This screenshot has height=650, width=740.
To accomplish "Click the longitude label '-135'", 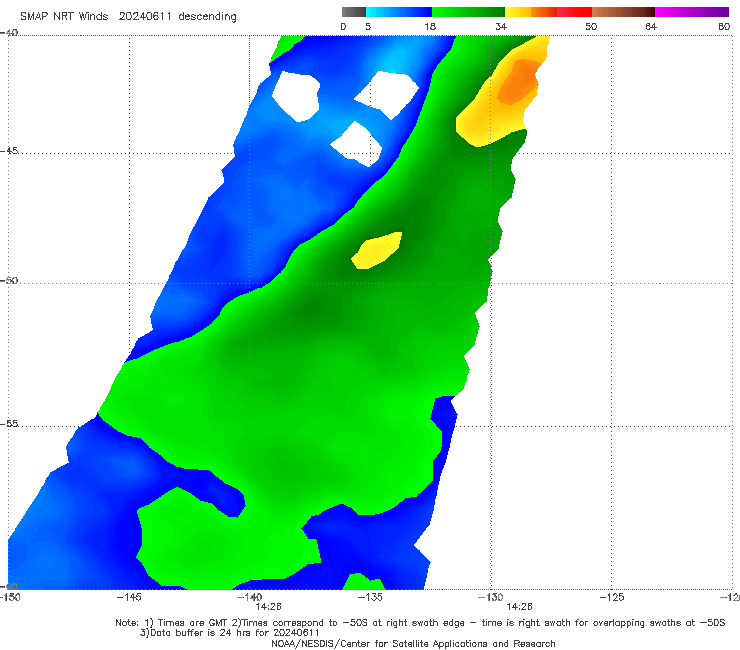I will [370, 597].
